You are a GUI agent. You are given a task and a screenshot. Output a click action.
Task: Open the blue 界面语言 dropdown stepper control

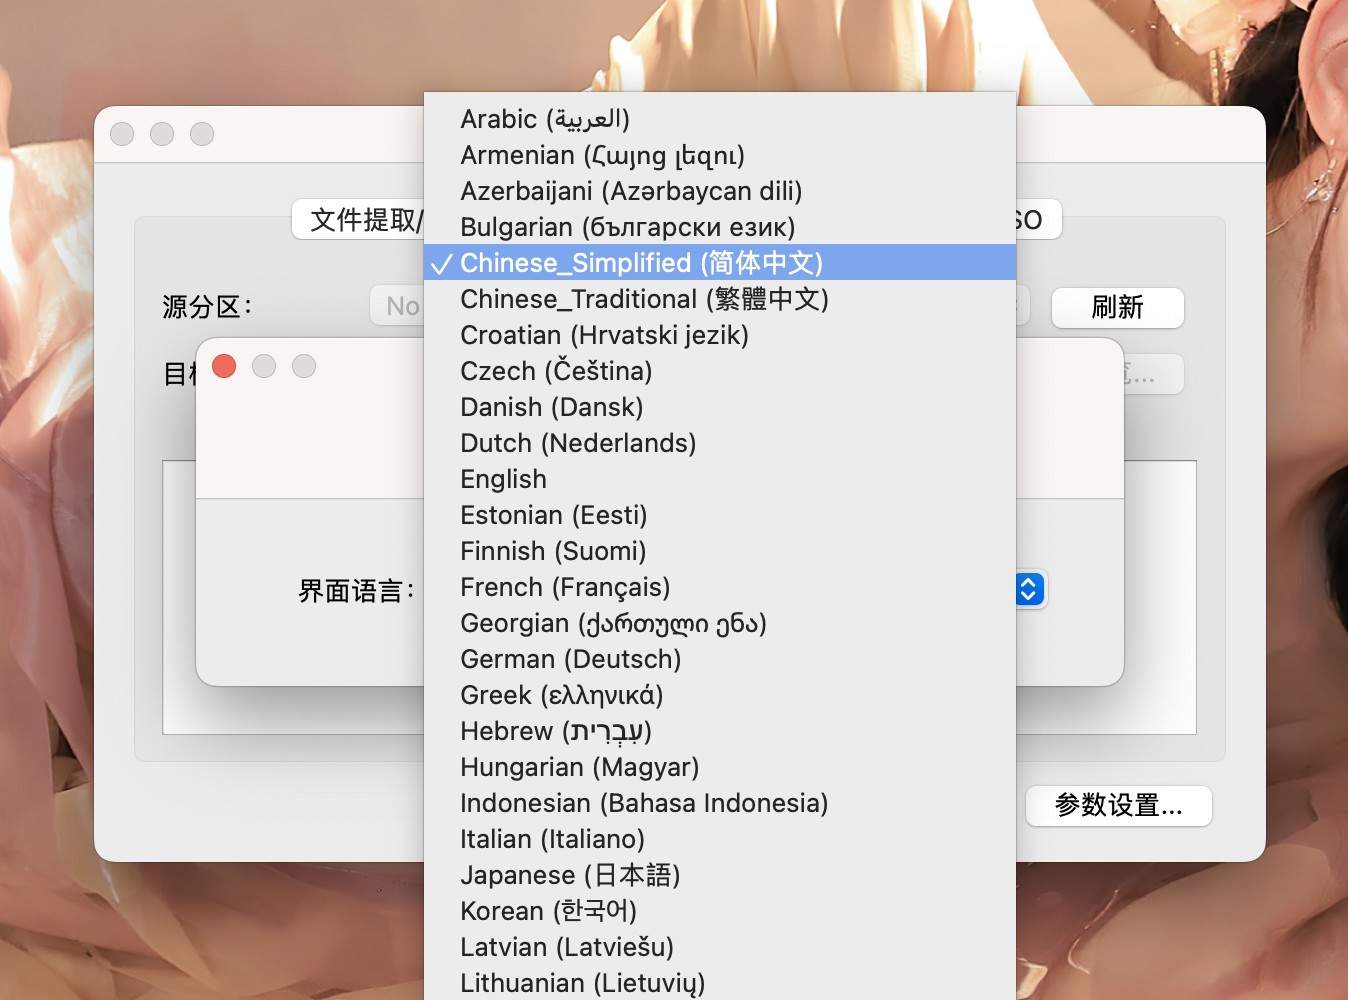point(1028,590)
